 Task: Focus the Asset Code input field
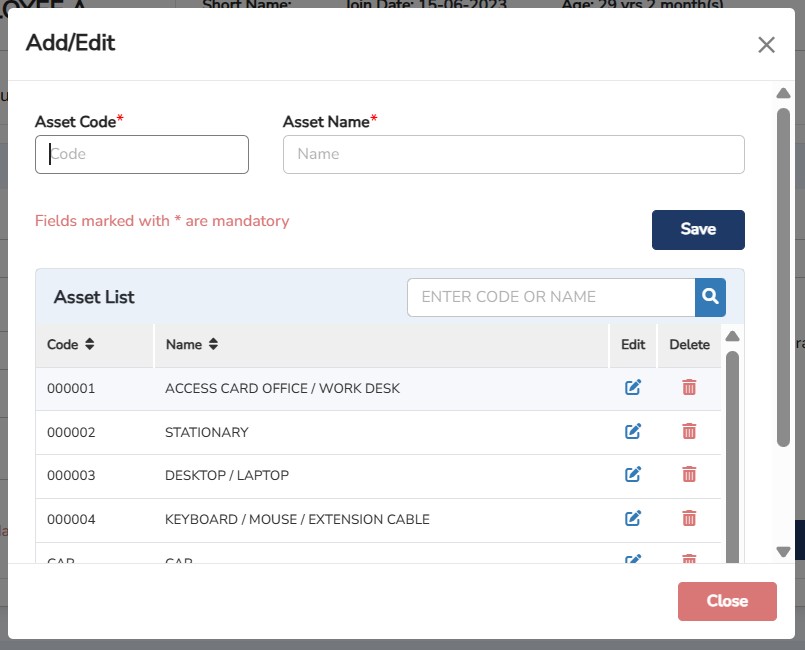[142, 155]
